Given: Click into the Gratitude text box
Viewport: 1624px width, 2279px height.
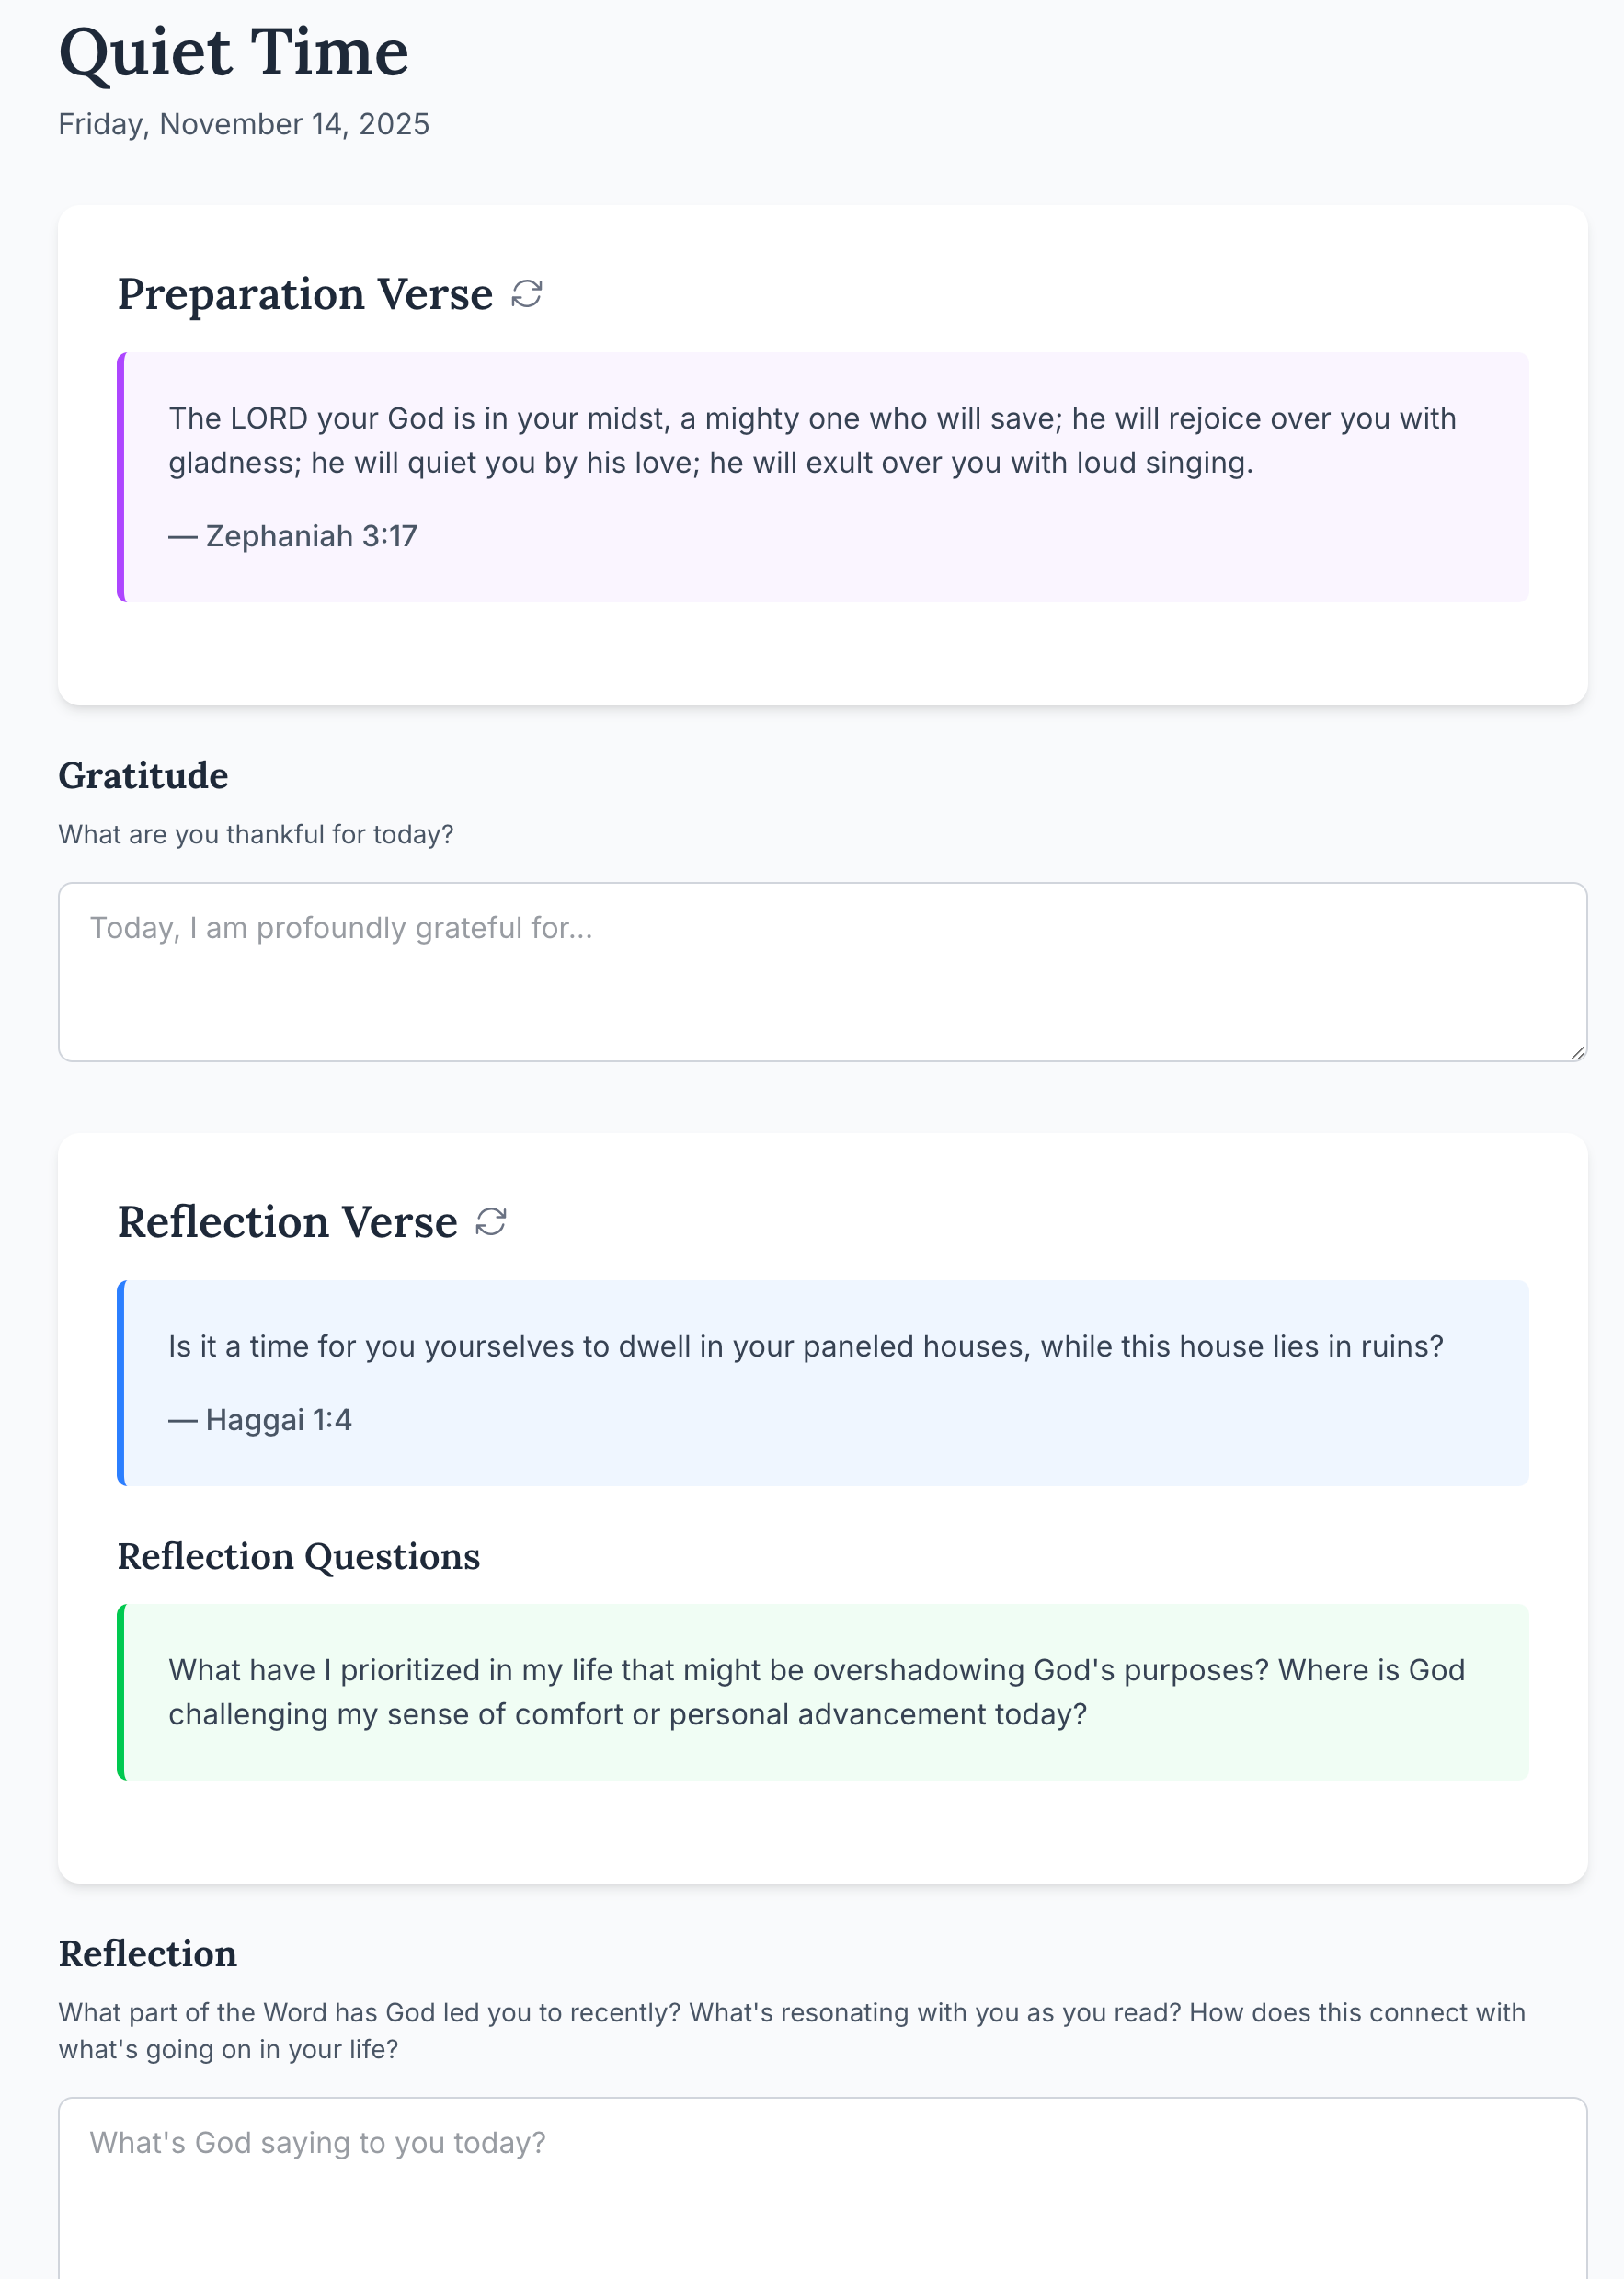Looking at the screenshot, I should point(820,970).
